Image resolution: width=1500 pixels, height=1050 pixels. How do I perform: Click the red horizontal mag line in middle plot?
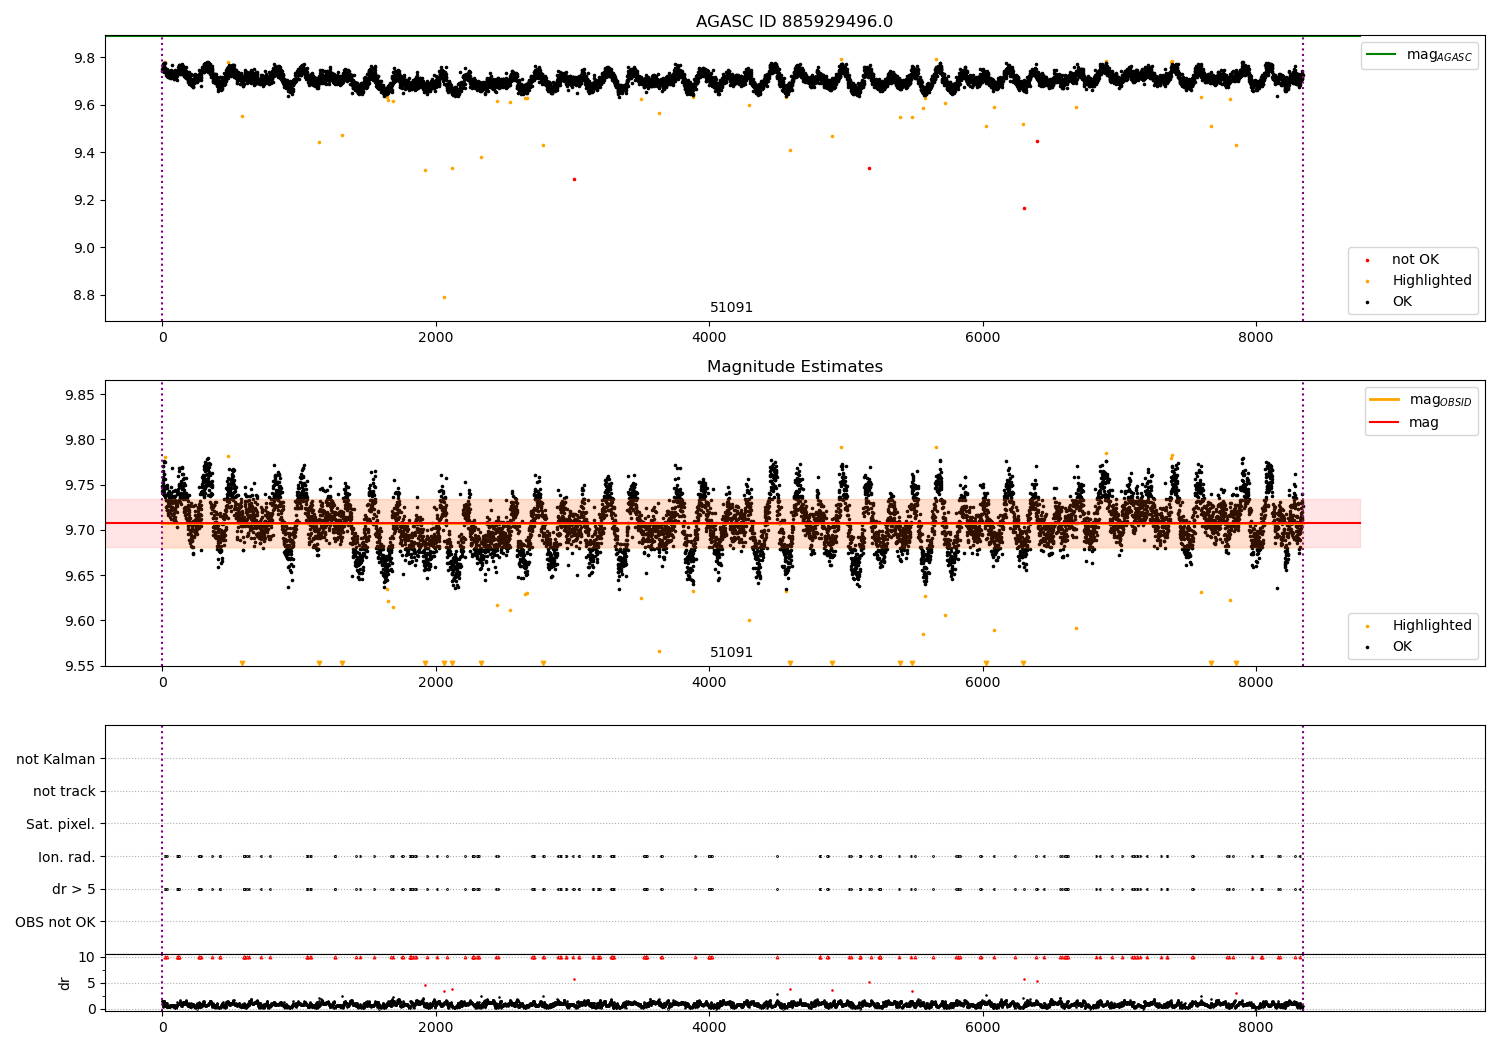coord(733,523)
